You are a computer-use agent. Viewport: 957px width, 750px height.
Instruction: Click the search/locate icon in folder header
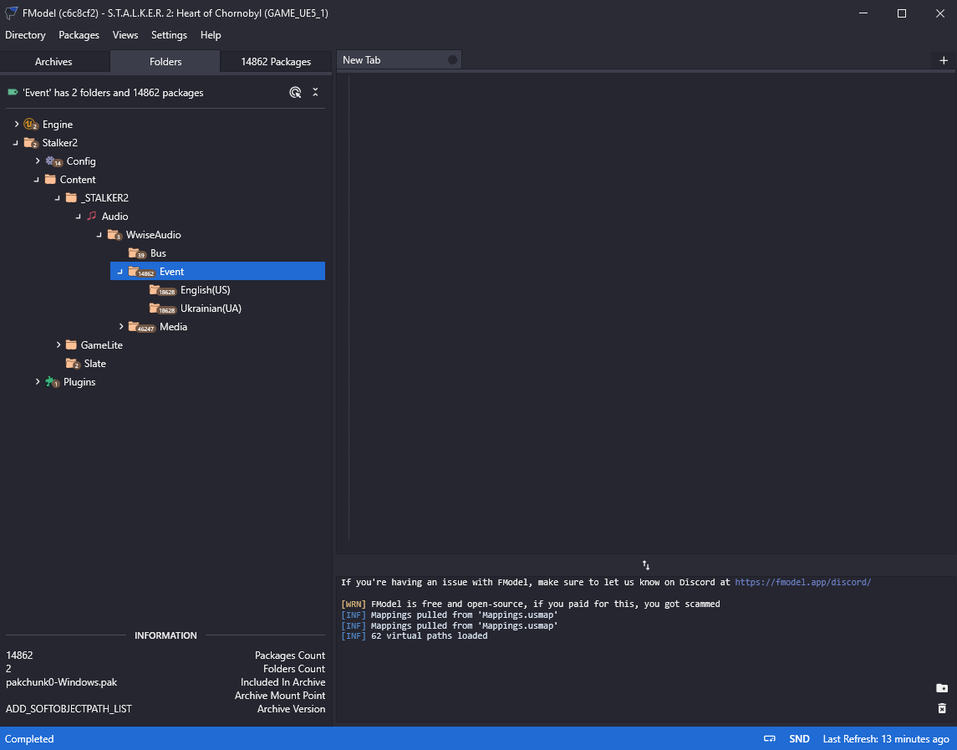(x=295, y=93)
